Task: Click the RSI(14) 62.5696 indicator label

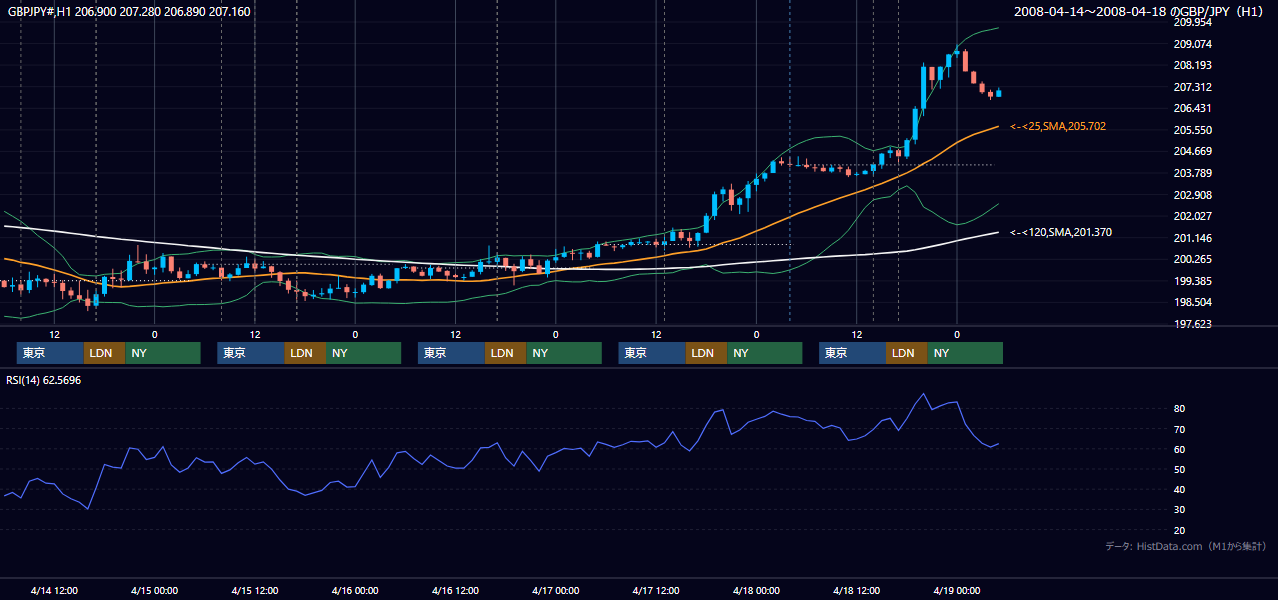Action: click(x=44, y=380)
